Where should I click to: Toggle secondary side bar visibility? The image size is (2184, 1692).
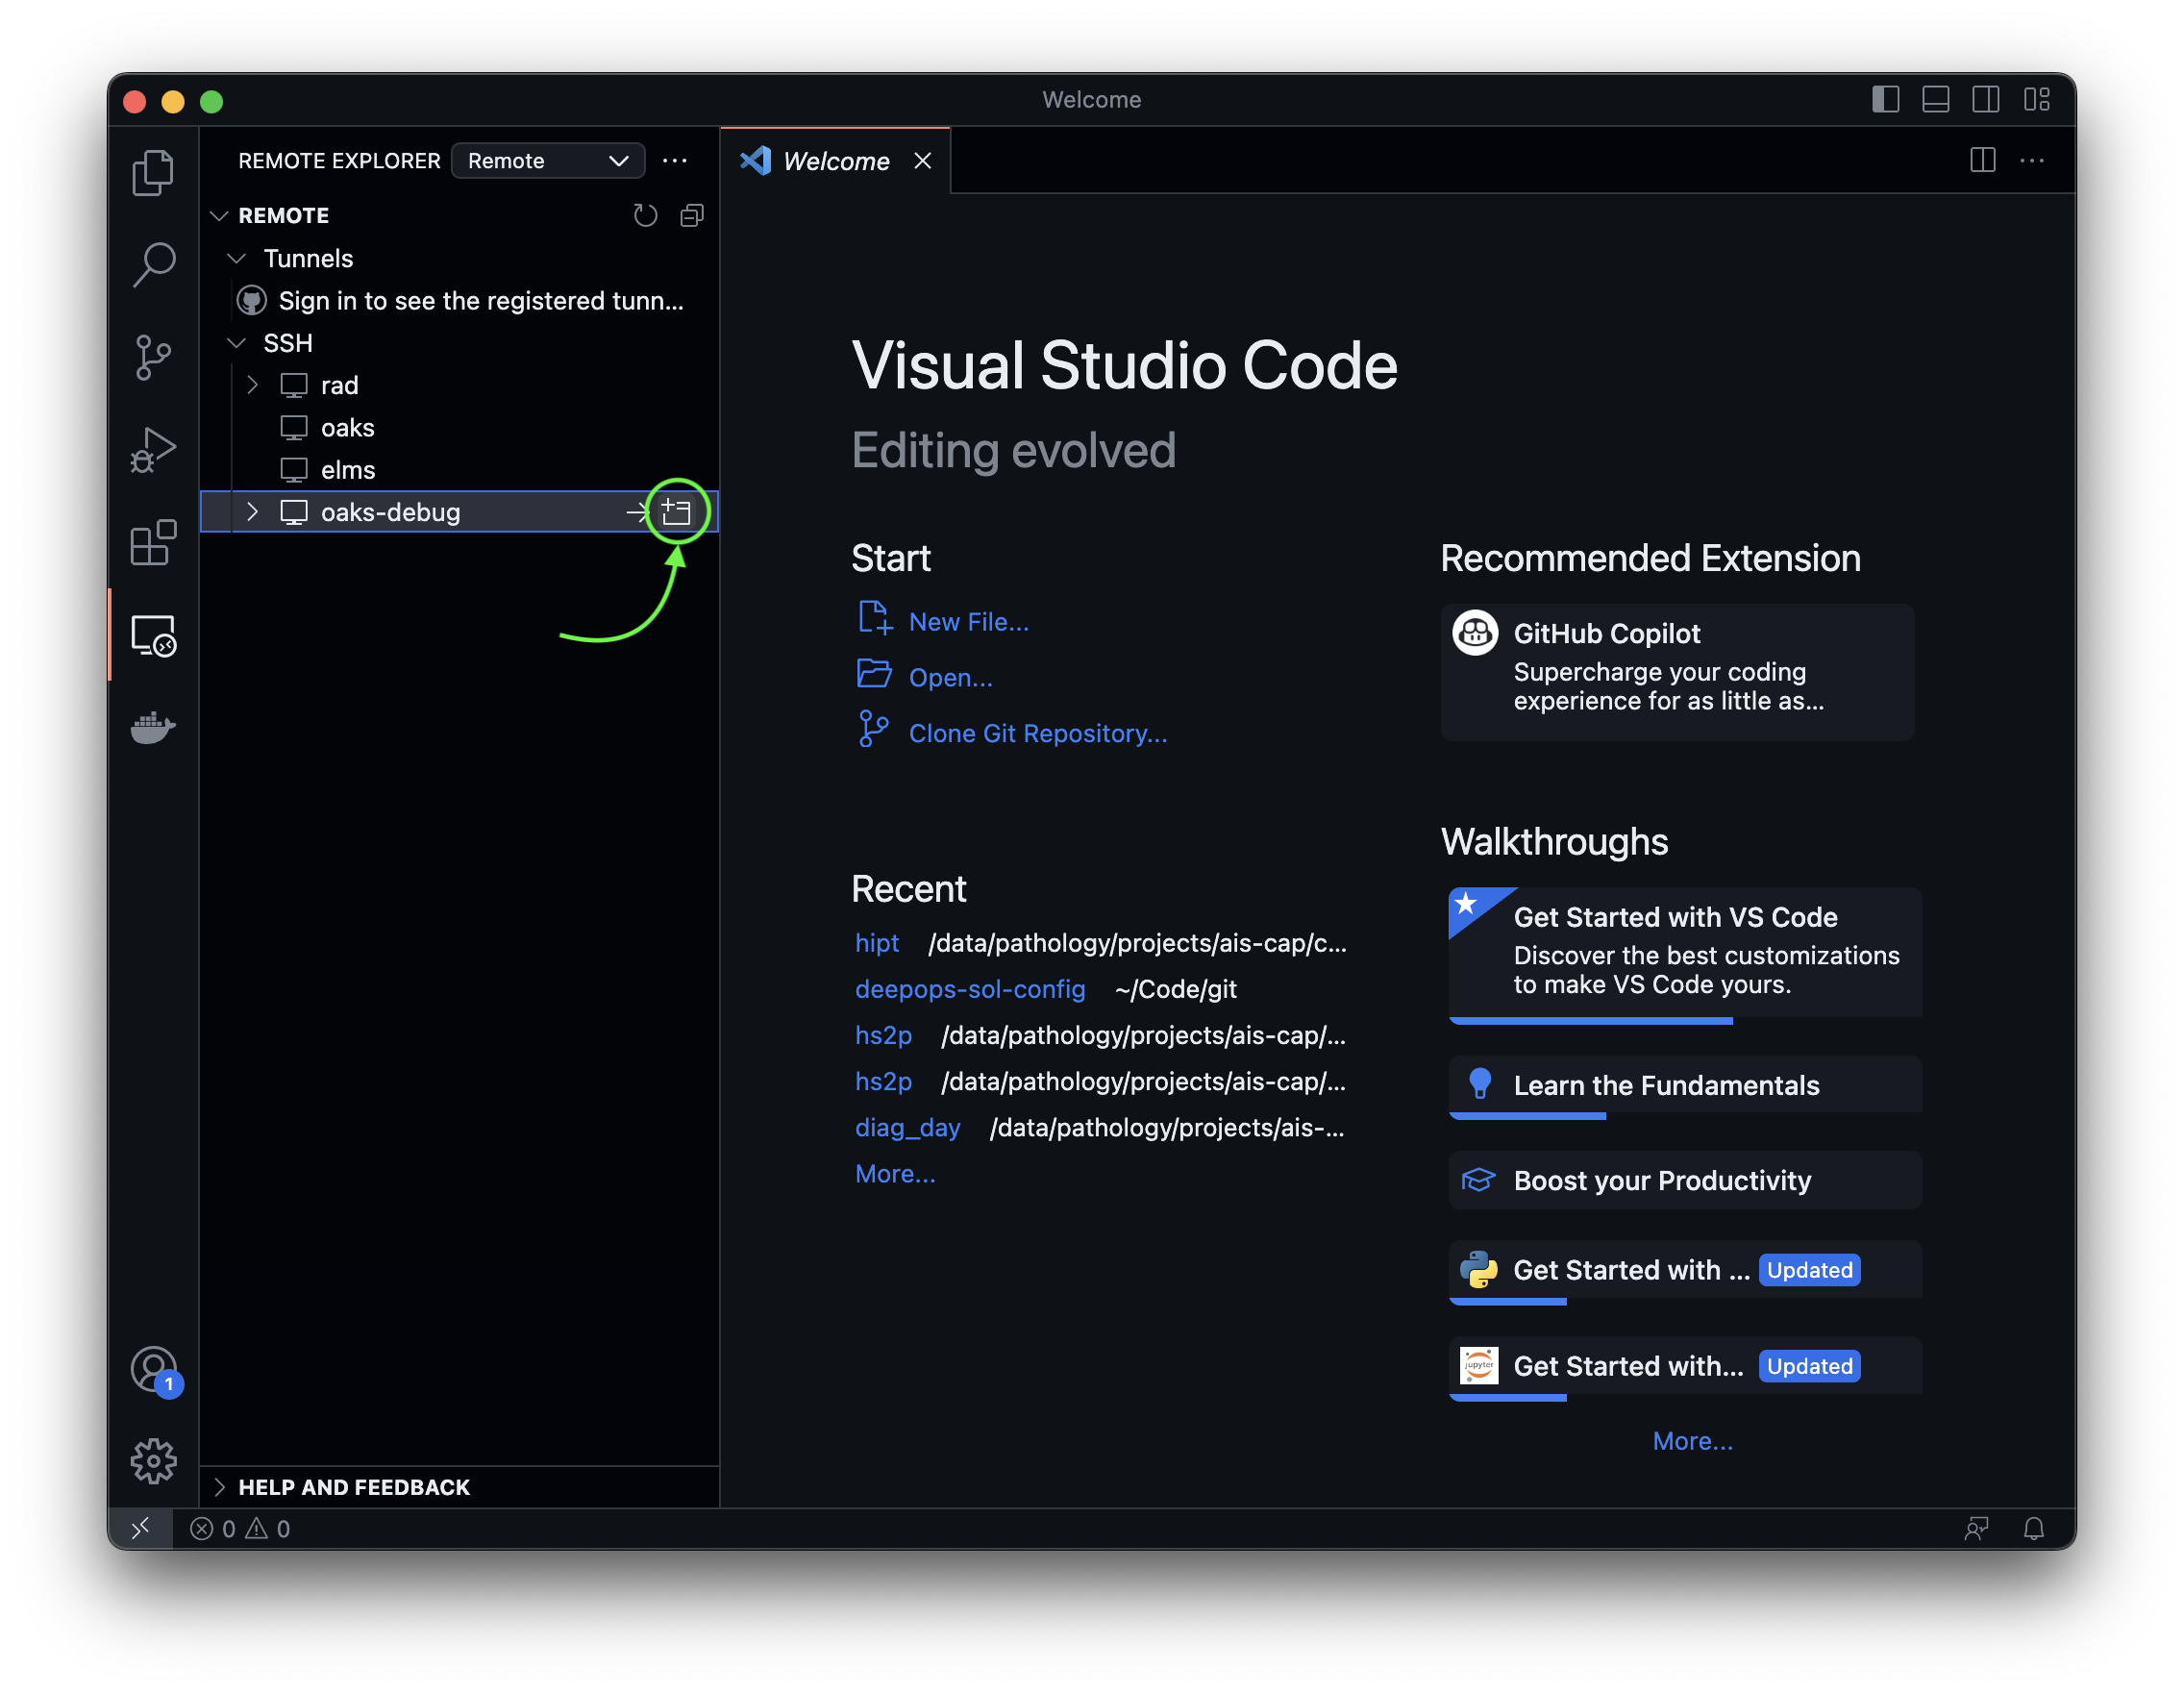(x=1985, y=99)
